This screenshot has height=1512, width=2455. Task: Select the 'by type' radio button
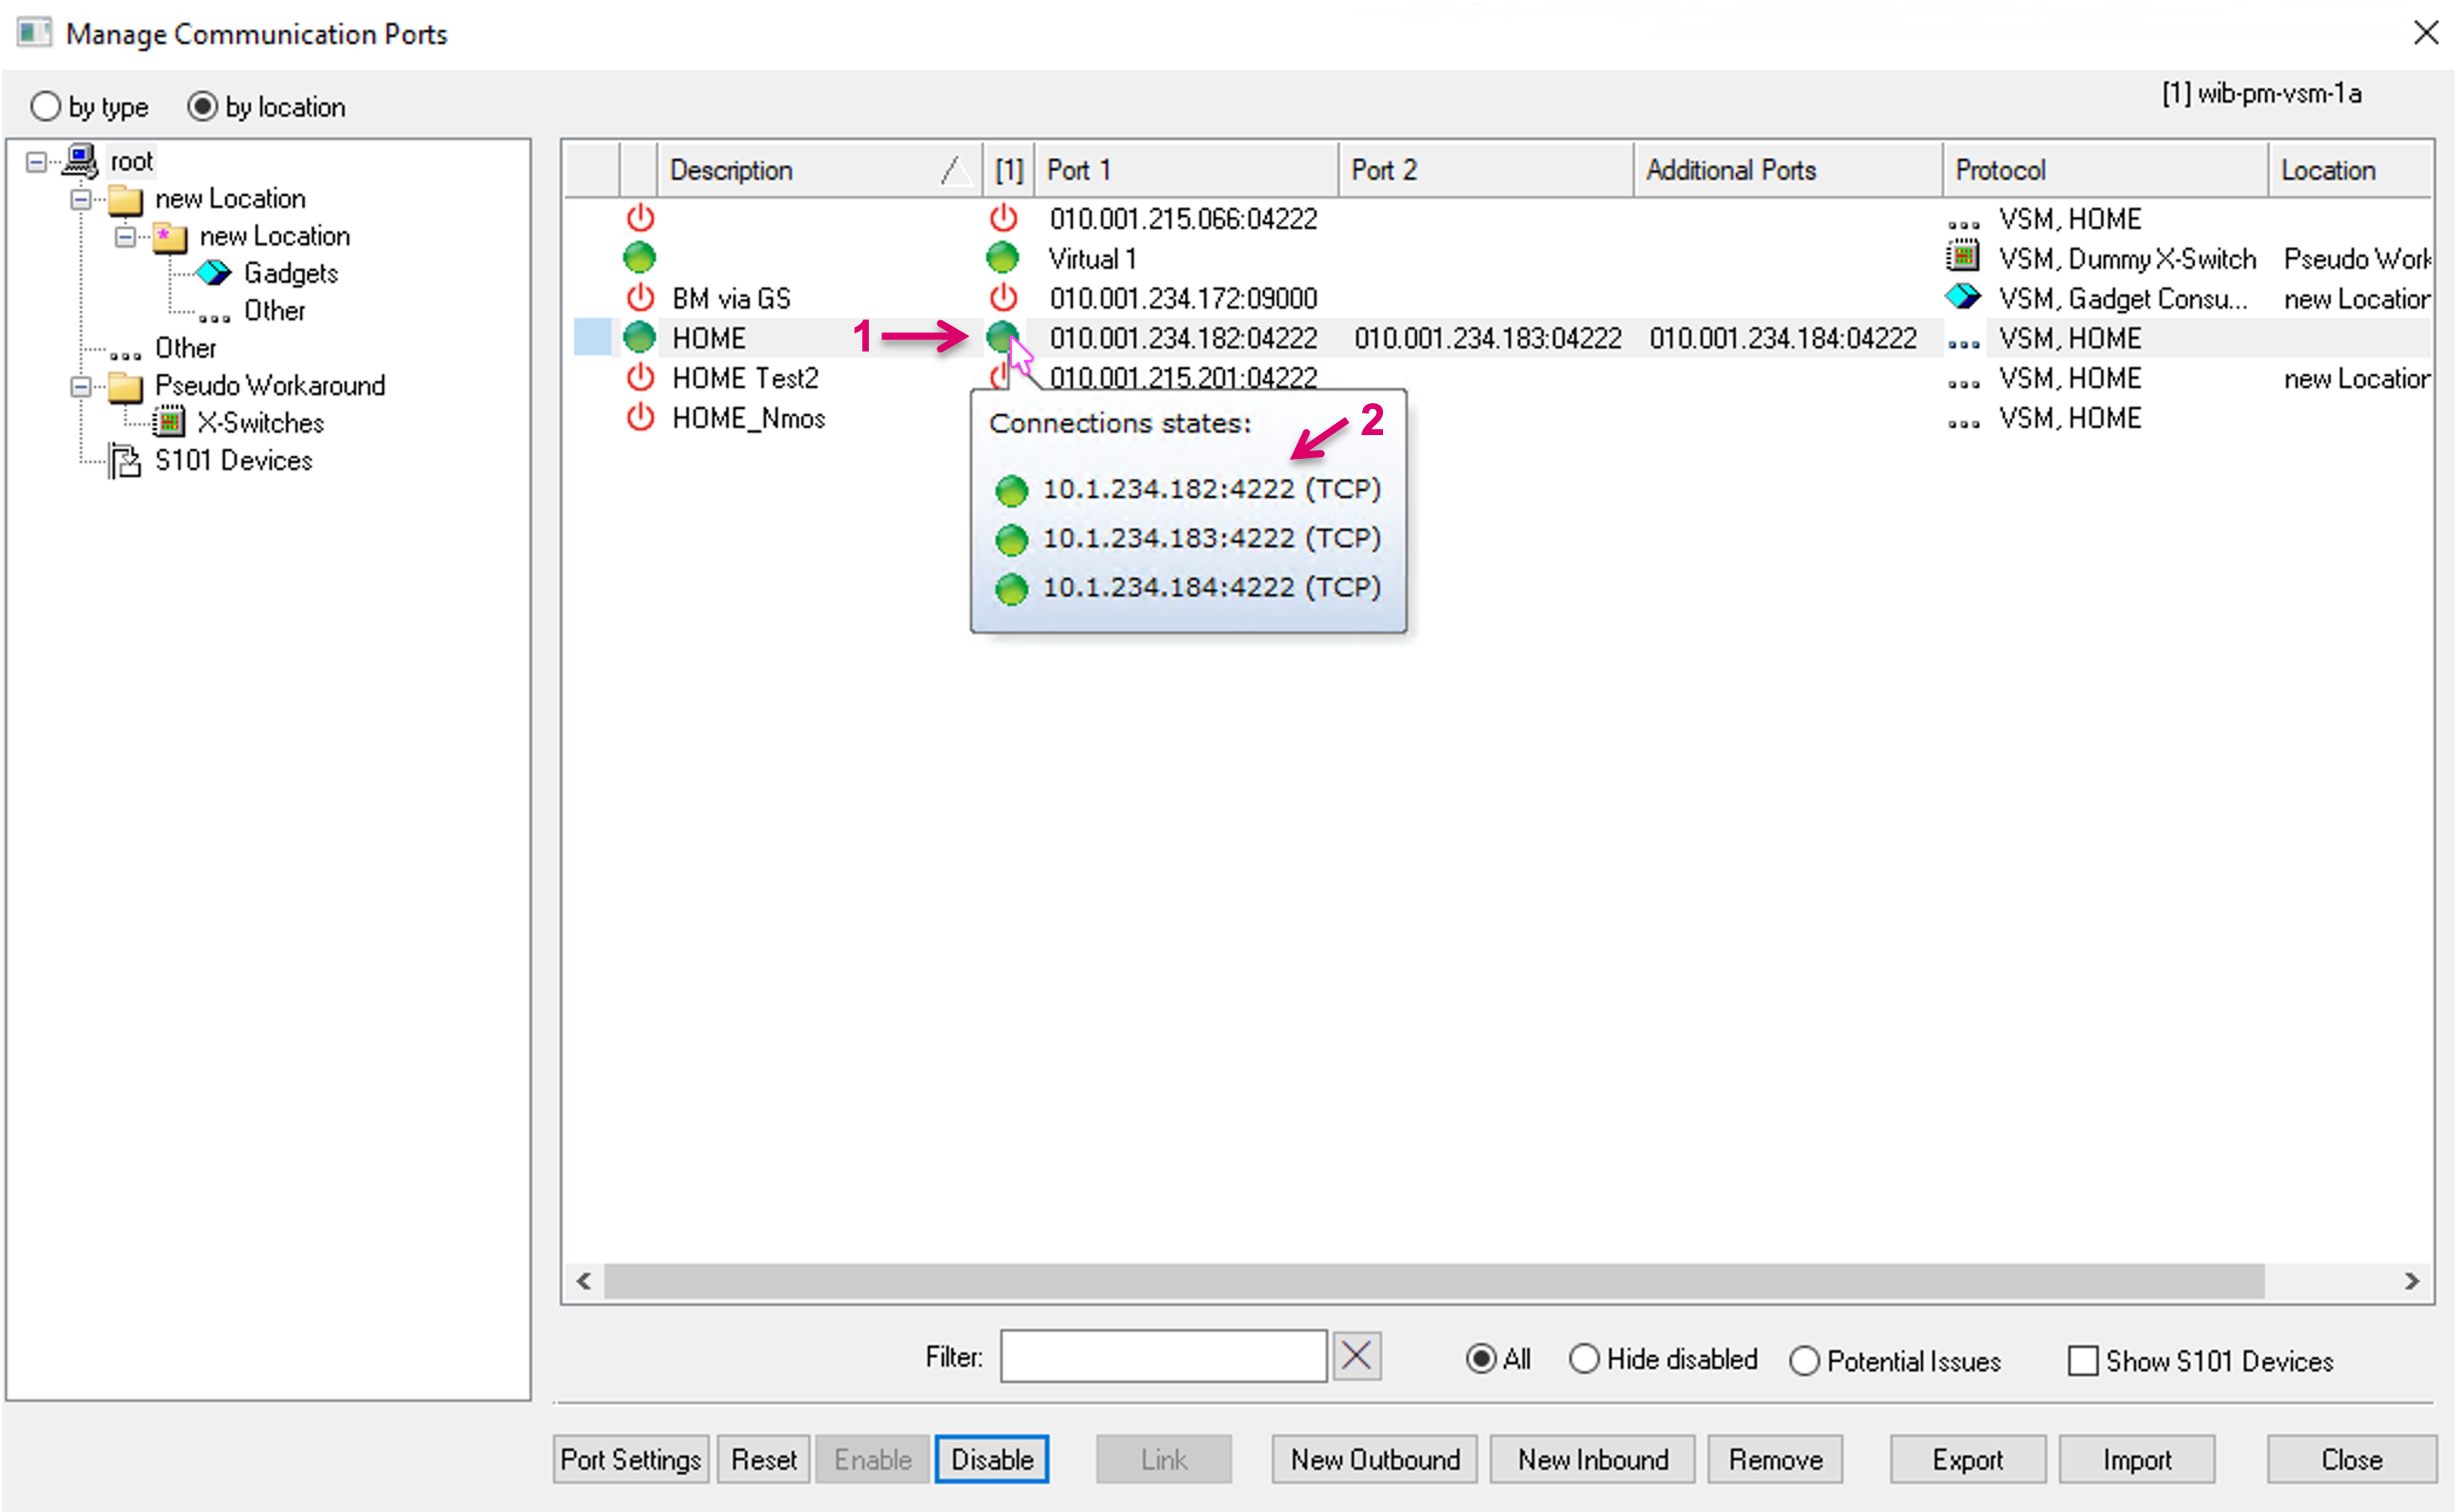point(46,107)
